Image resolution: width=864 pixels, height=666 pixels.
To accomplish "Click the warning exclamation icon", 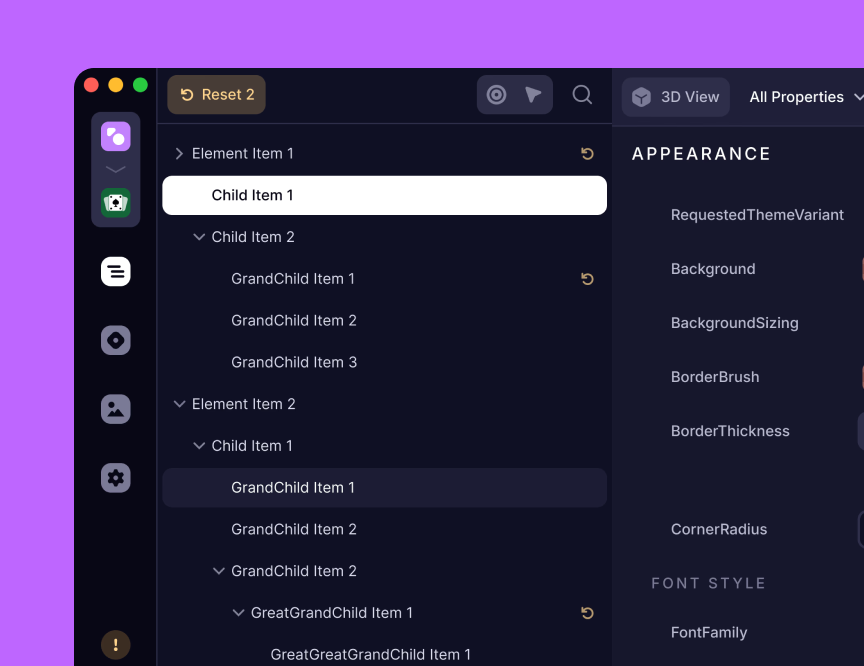I will 116,645.
